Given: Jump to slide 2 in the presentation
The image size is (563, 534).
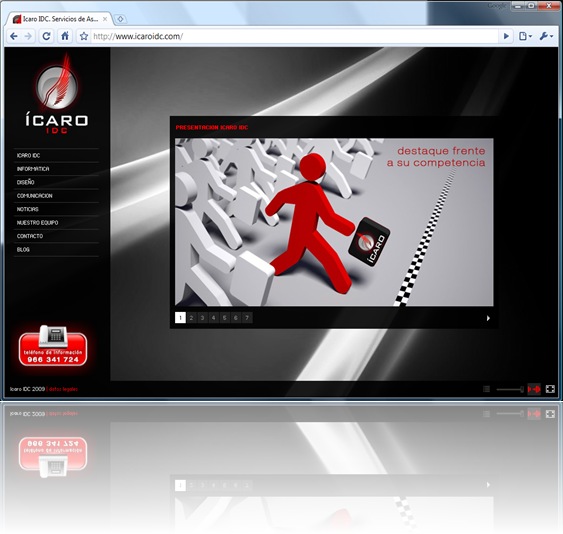Looking at the screenshot, I should click(191, 317).
